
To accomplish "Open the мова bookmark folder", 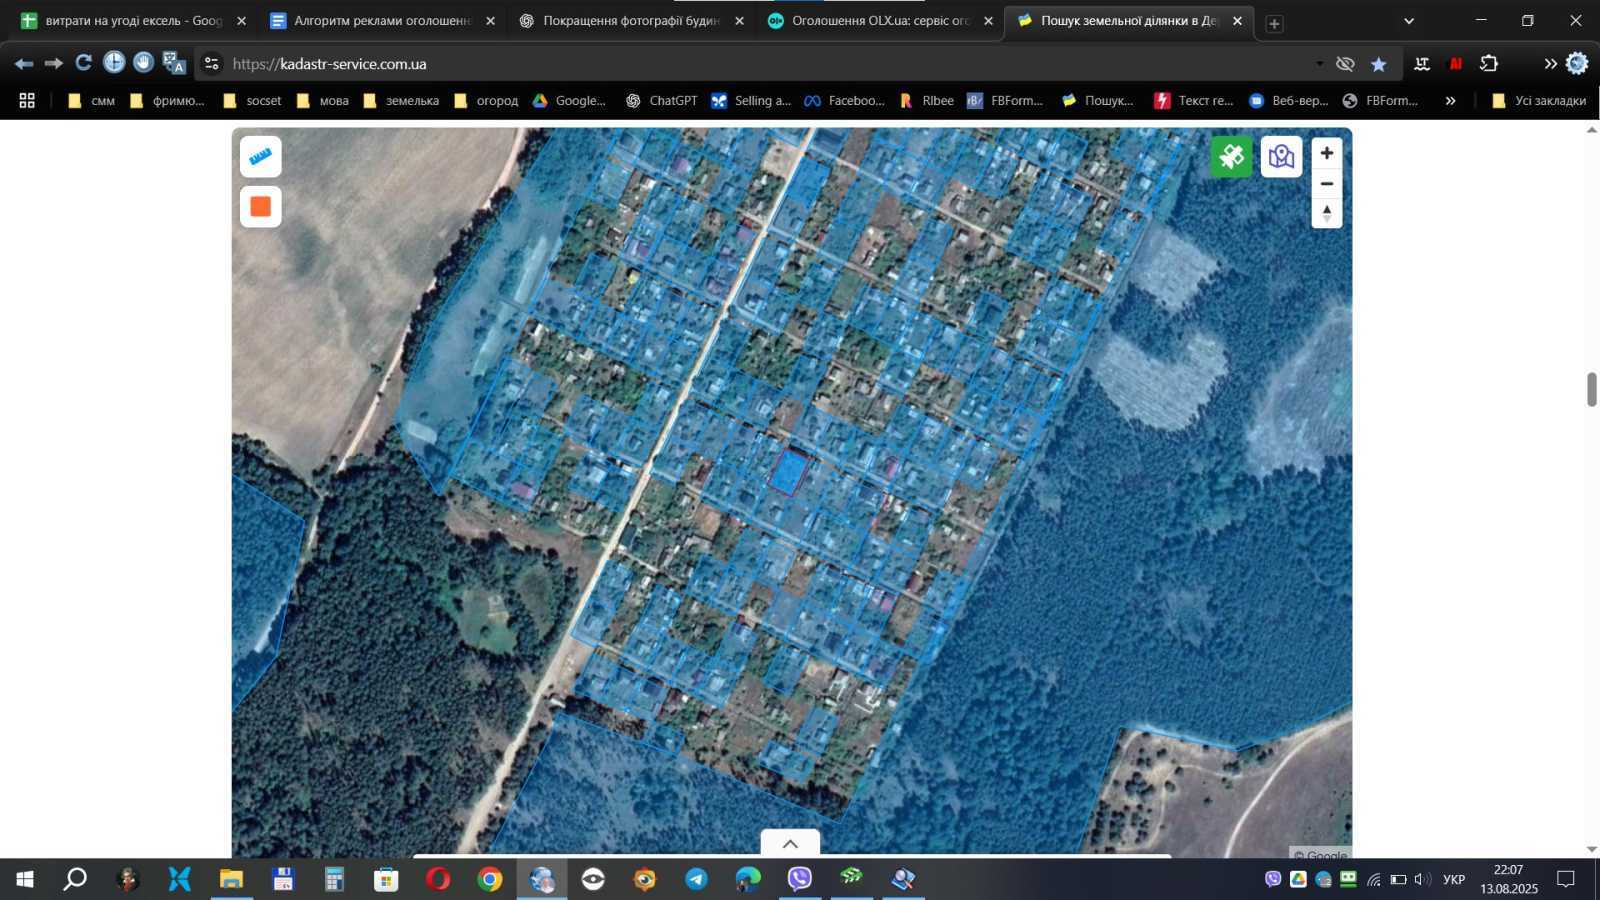I will [x=322, y=101].
